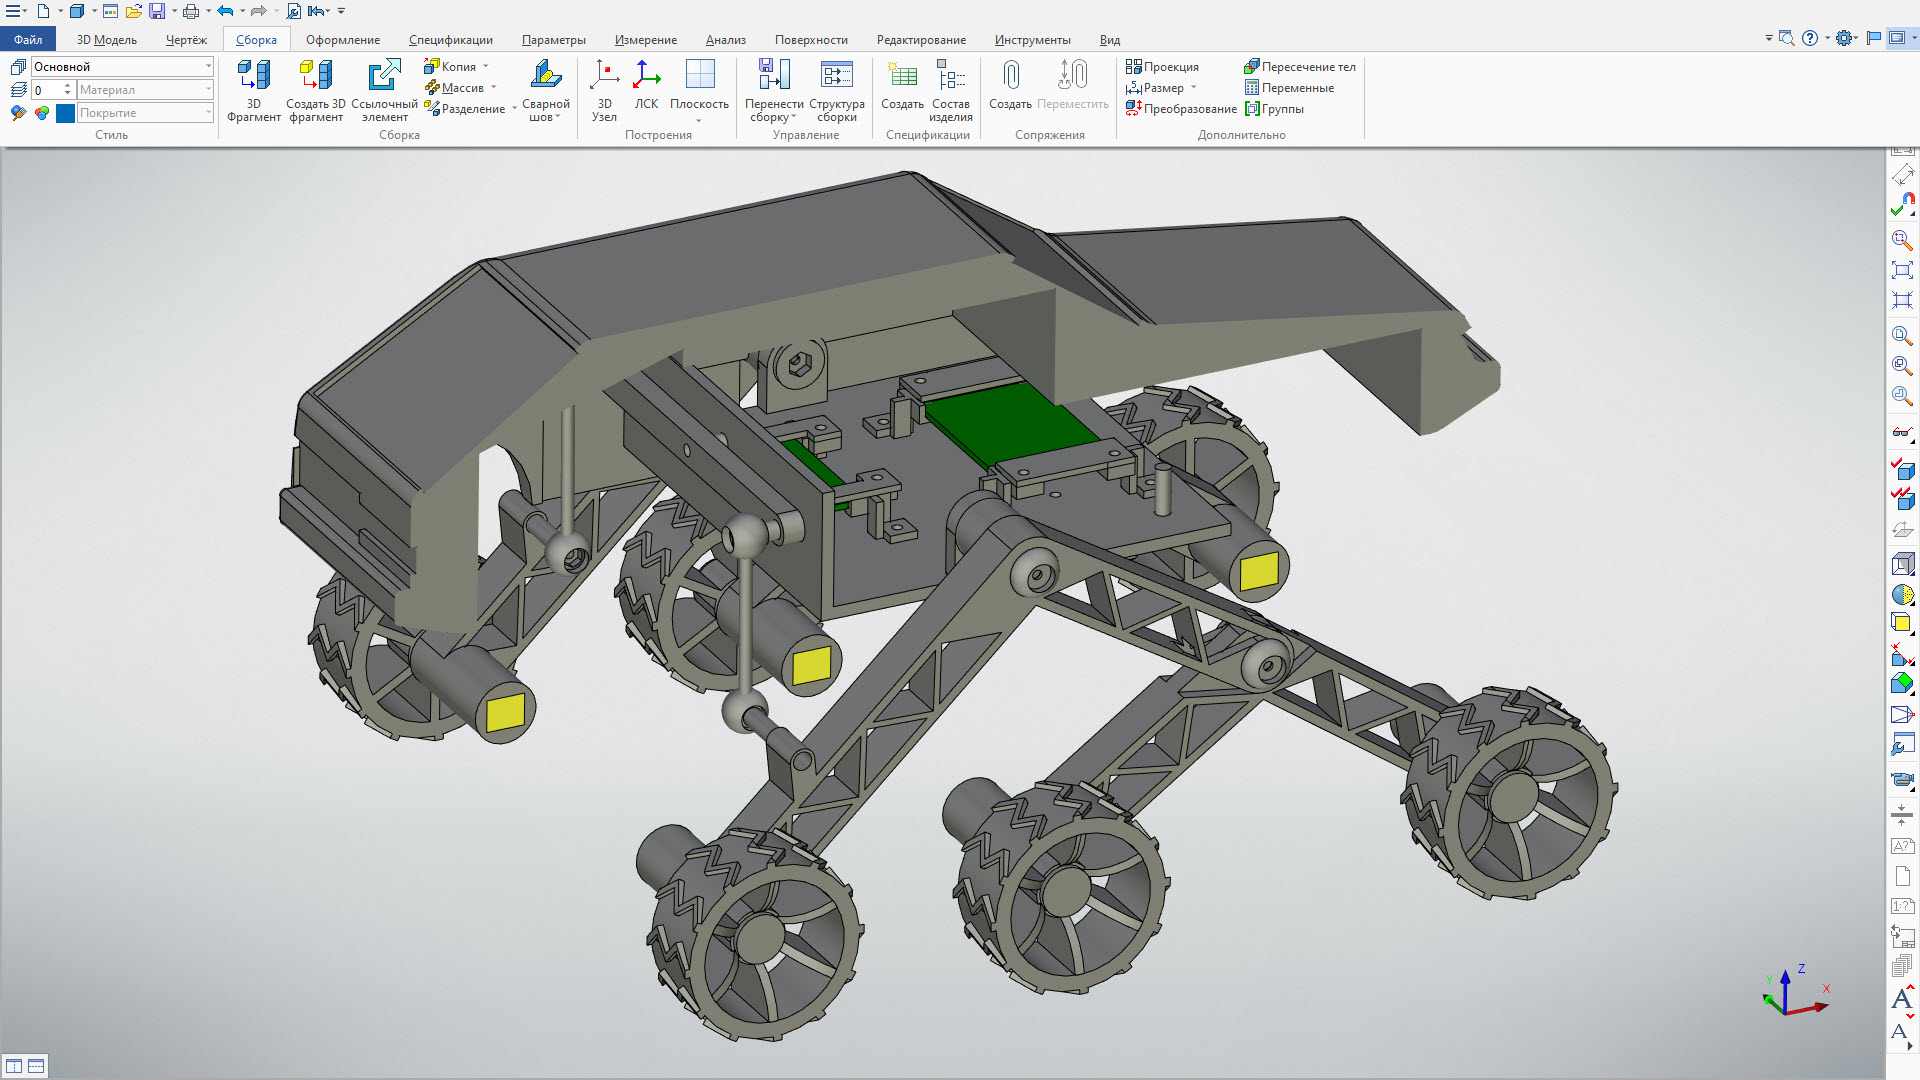Click the search commands icon
Viewport: 1920px width, 1080px height.
[1787, 38]
